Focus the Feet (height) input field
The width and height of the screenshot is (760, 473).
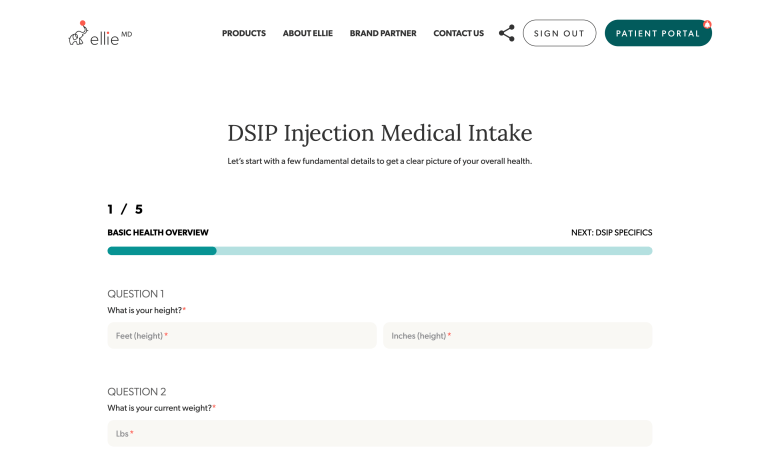point(242,335)
